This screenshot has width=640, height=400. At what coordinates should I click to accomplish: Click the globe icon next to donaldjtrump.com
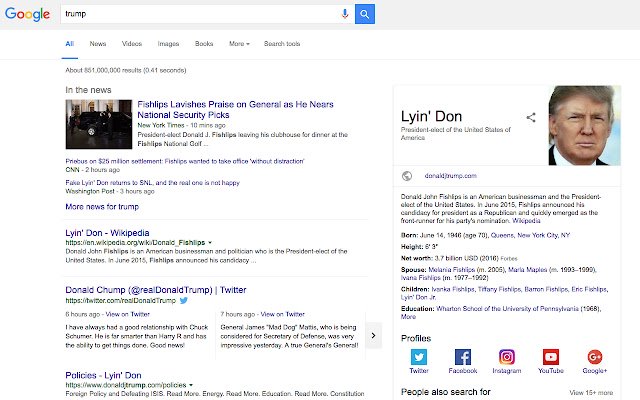click(407, 176)
